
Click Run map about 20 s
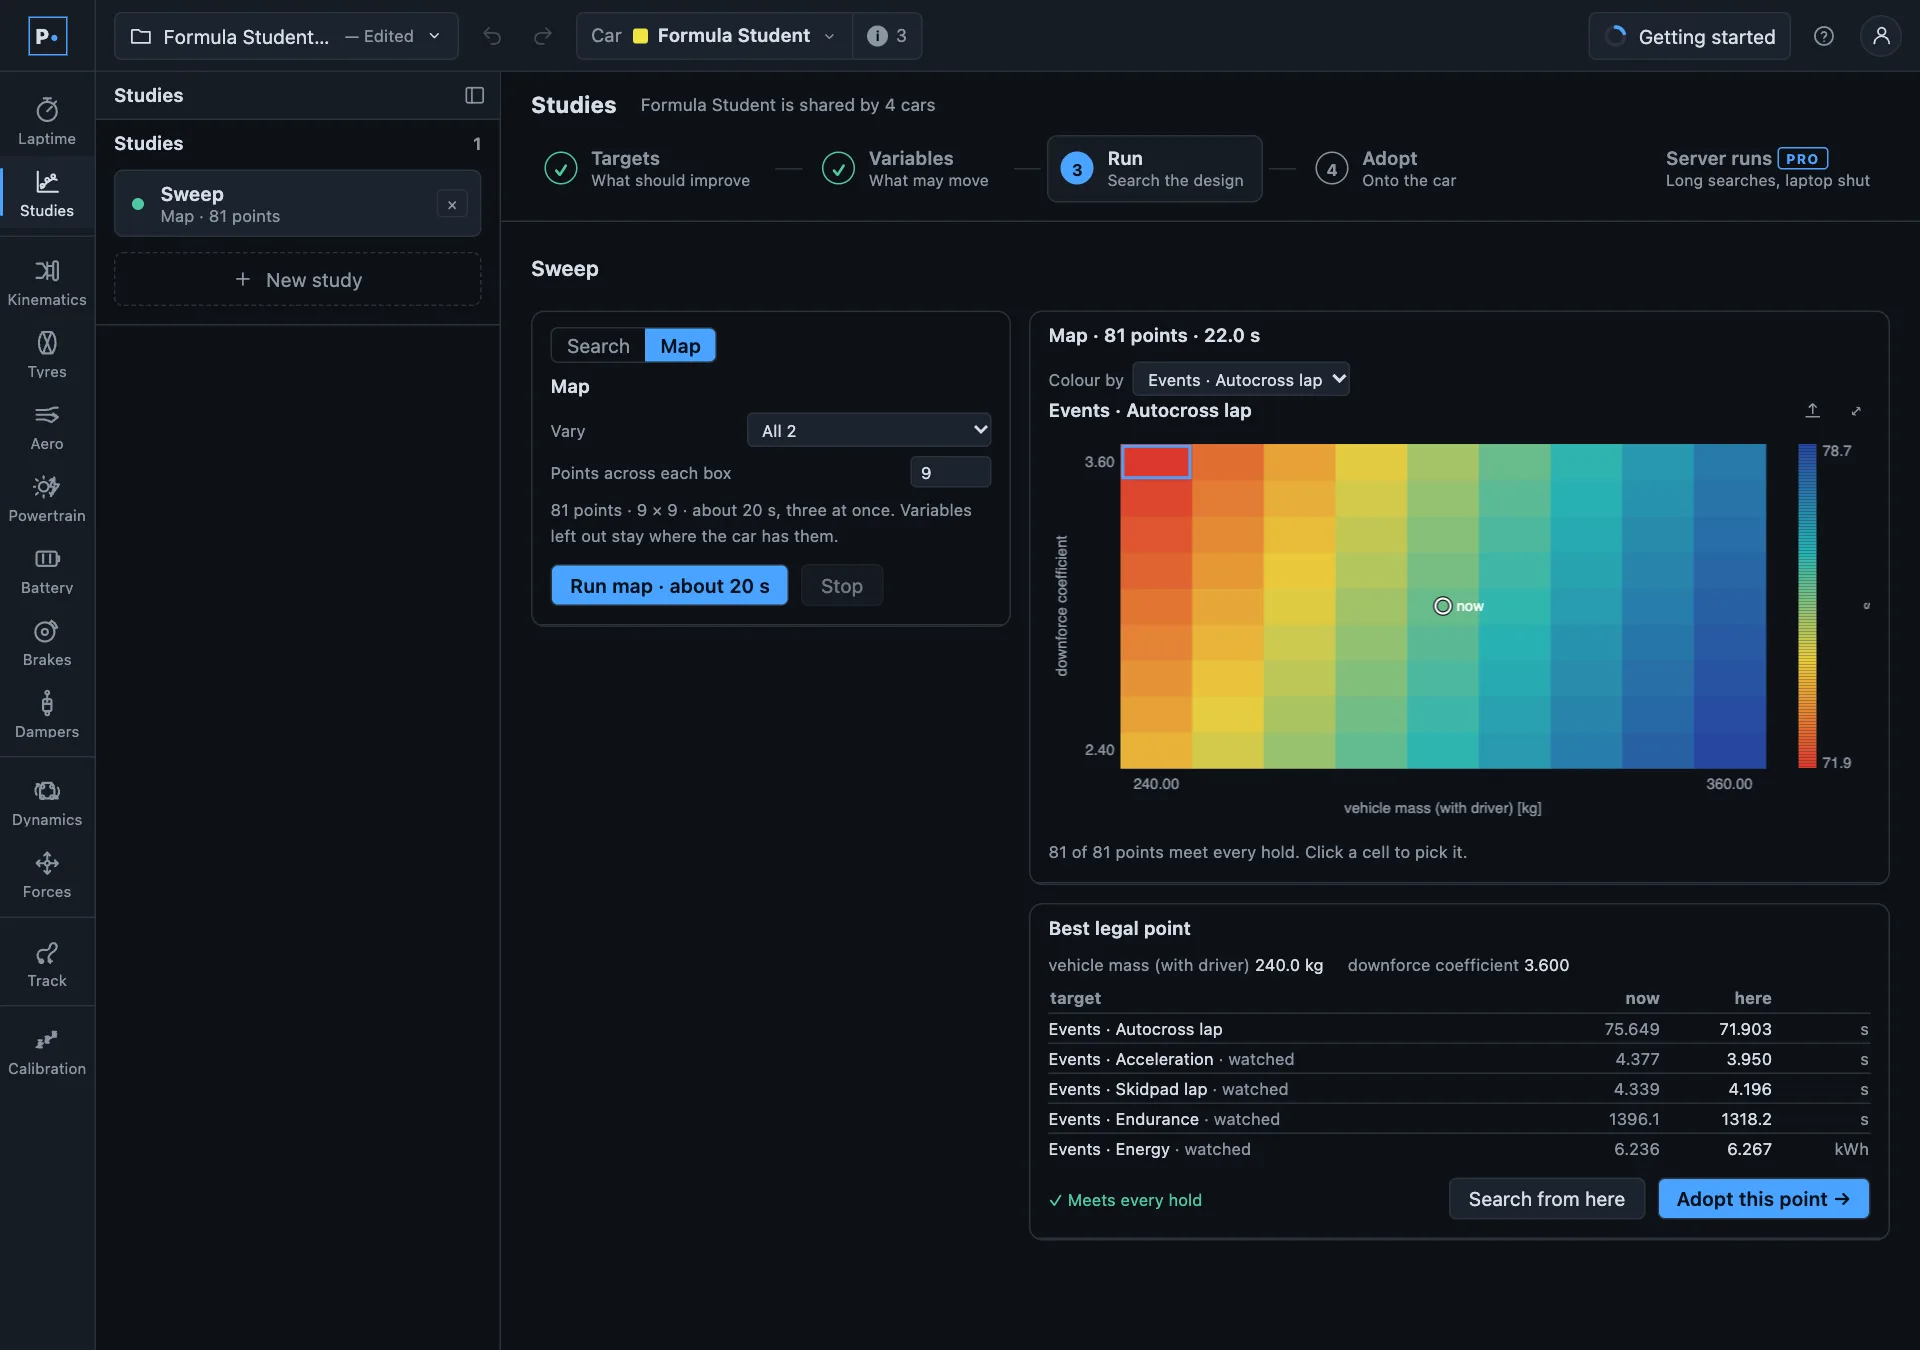coord(669,585)
